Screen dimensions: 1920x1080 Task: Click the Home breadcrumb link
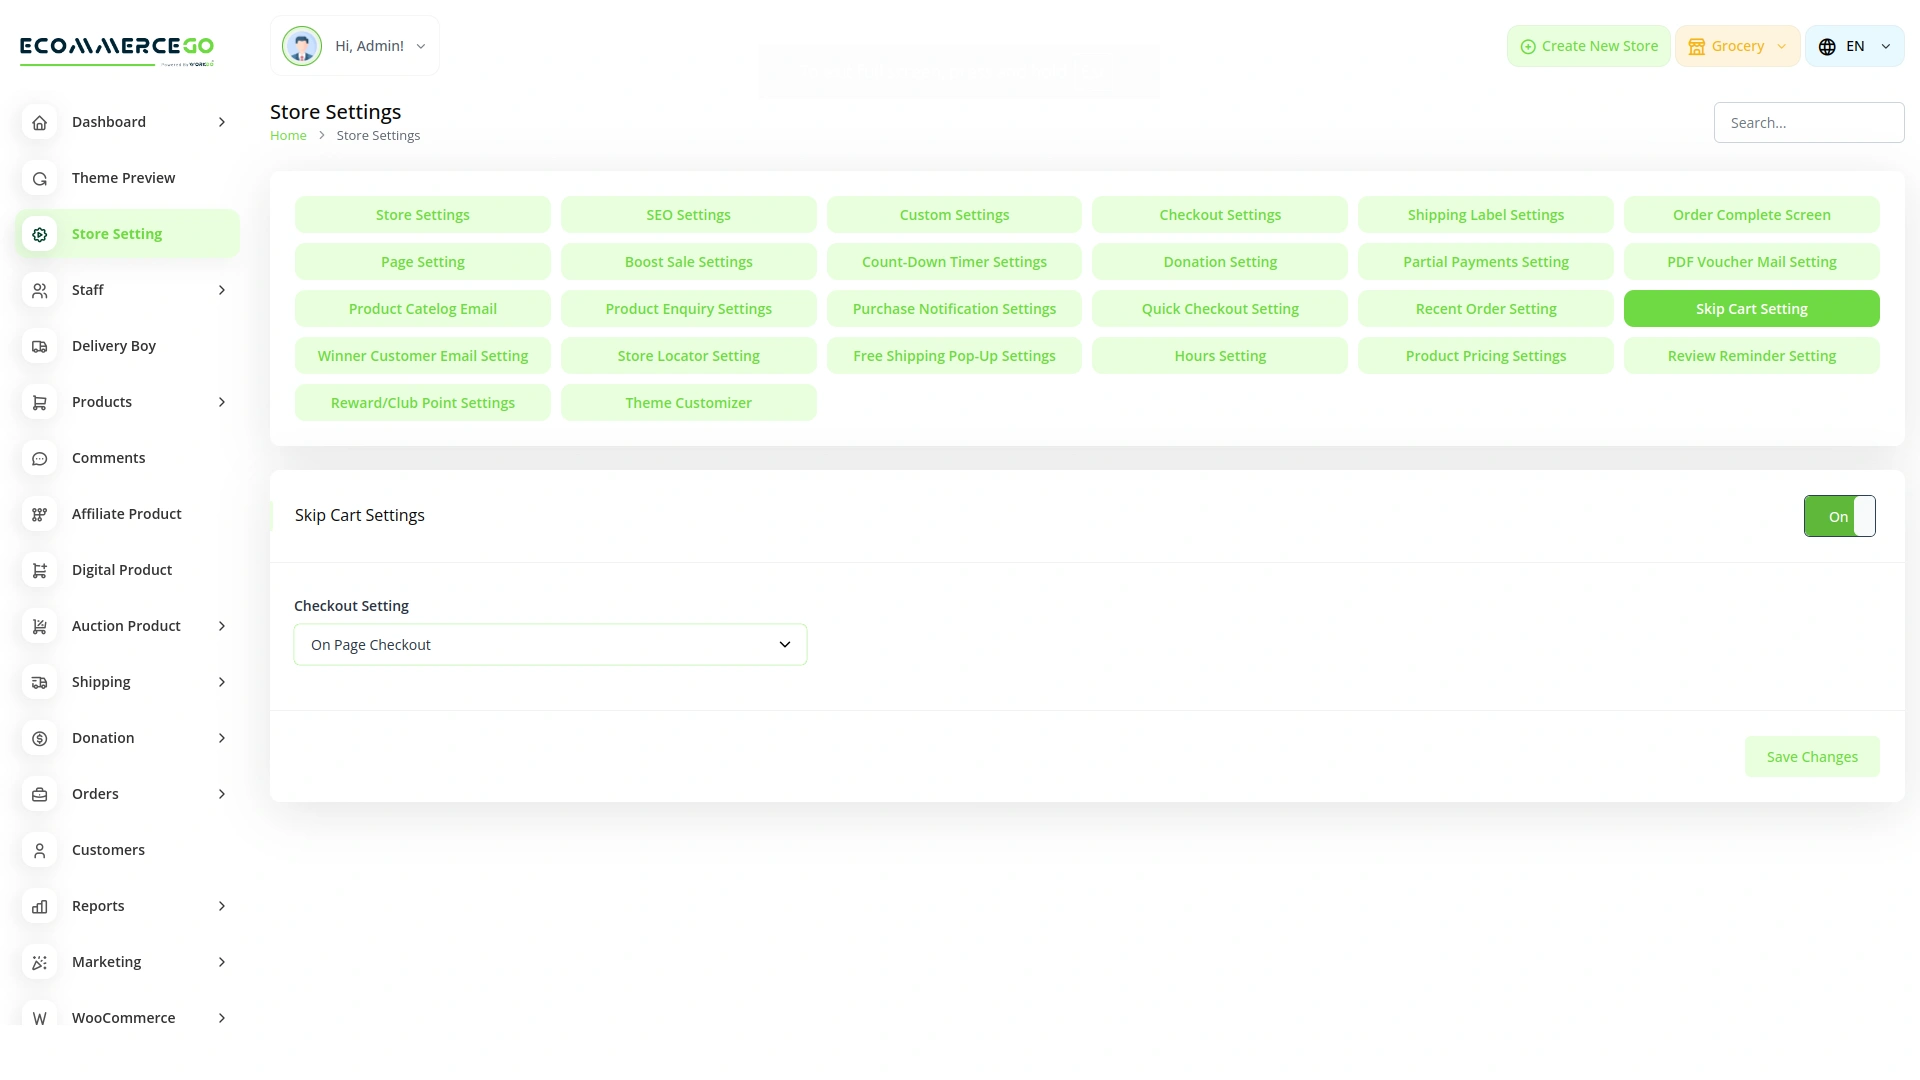click(x=288, y=136)
